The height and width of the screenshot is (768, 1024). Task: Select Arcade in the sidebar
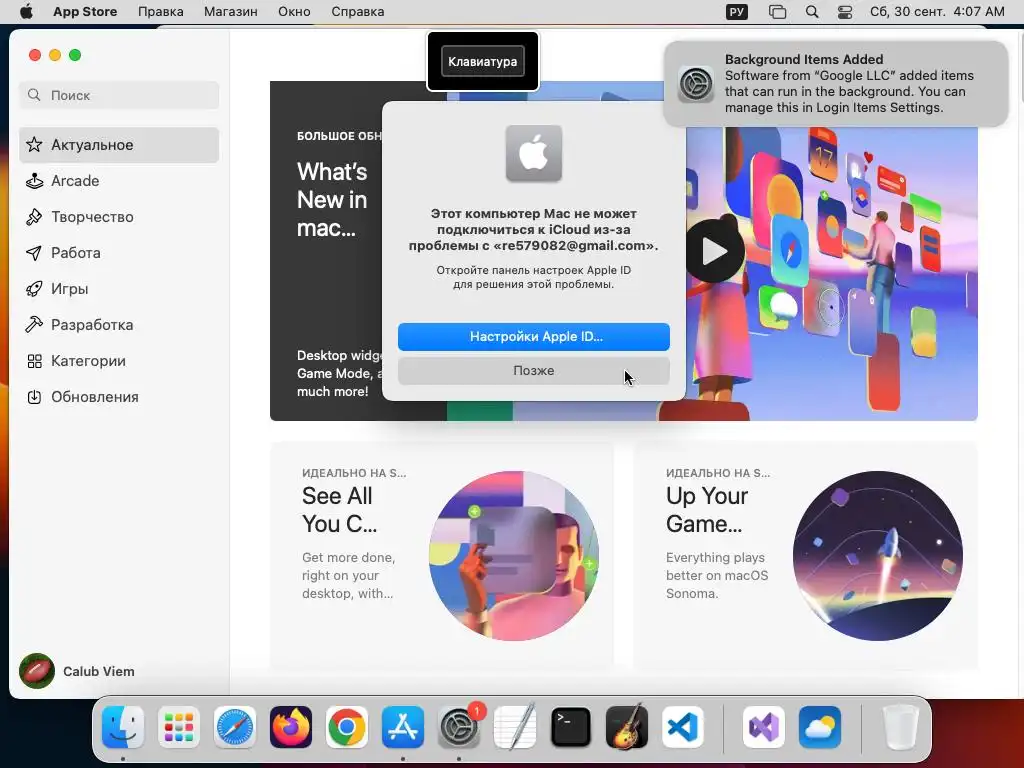[x=119, y=181]
